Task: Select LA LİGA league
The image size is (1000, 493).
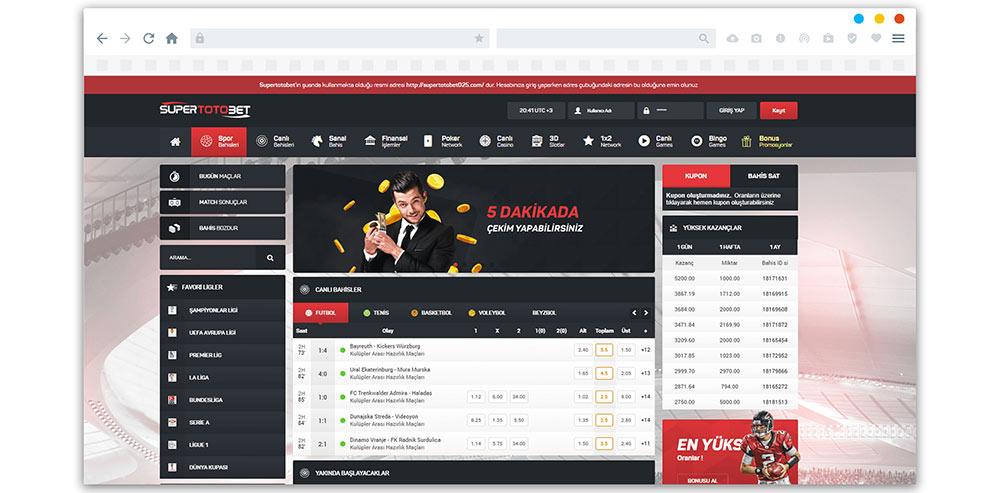Action: point(222,378)
